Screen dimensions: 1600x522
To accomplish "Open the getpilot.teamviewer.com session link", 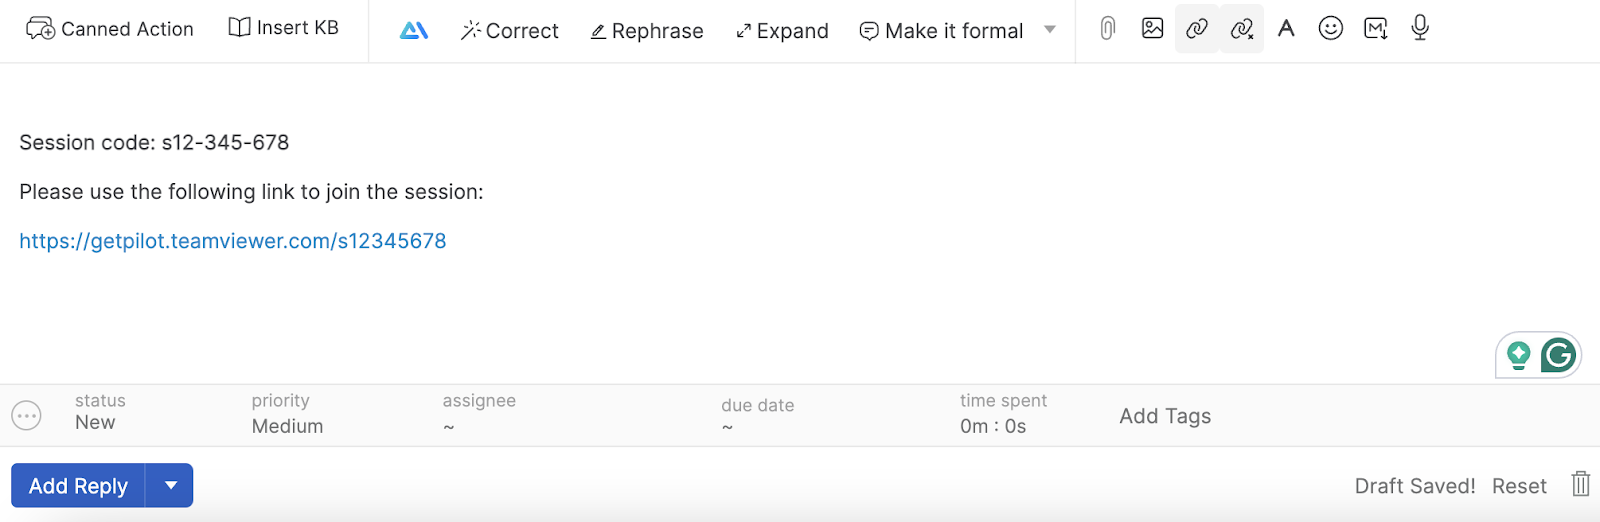I will pos(233,241).
